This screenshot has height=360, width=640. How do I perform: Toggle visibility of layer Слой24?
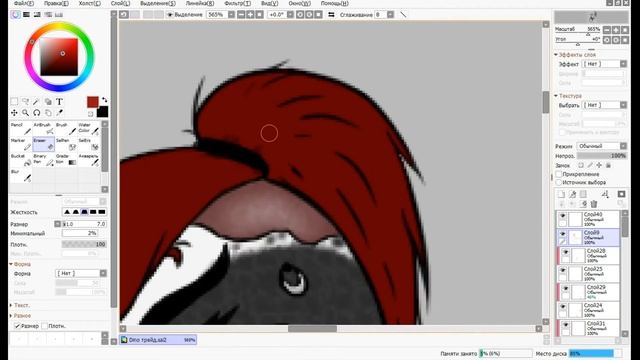click(562, 307)
